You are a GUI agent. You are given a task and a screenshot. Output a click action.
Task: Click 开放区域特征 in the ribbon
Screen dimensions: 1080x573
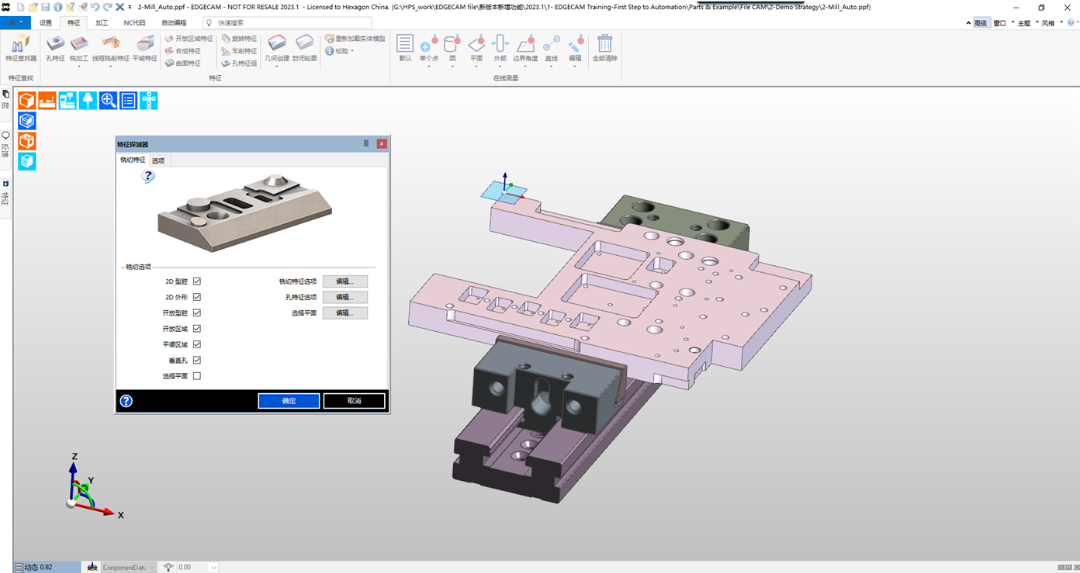tap(189, 39)
